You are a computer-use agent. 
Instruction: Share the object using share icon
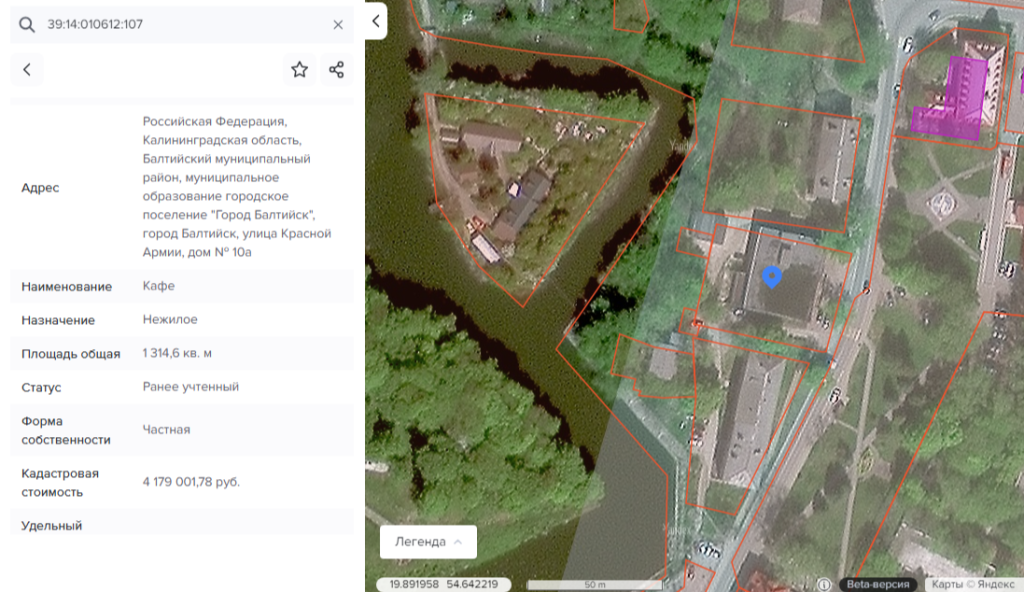(x=336, y=69)
